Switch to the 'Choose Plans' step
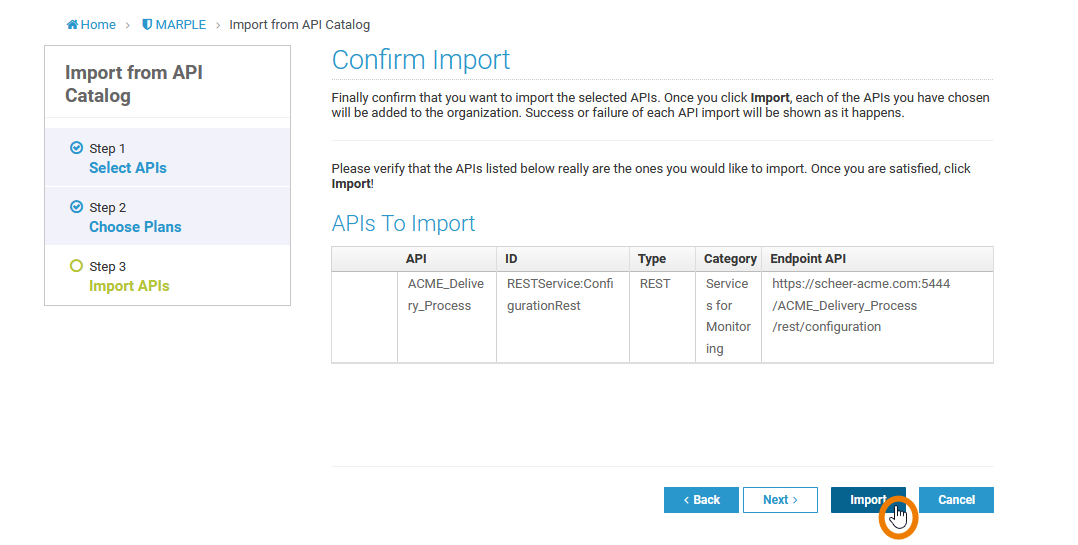 point(135,227)
